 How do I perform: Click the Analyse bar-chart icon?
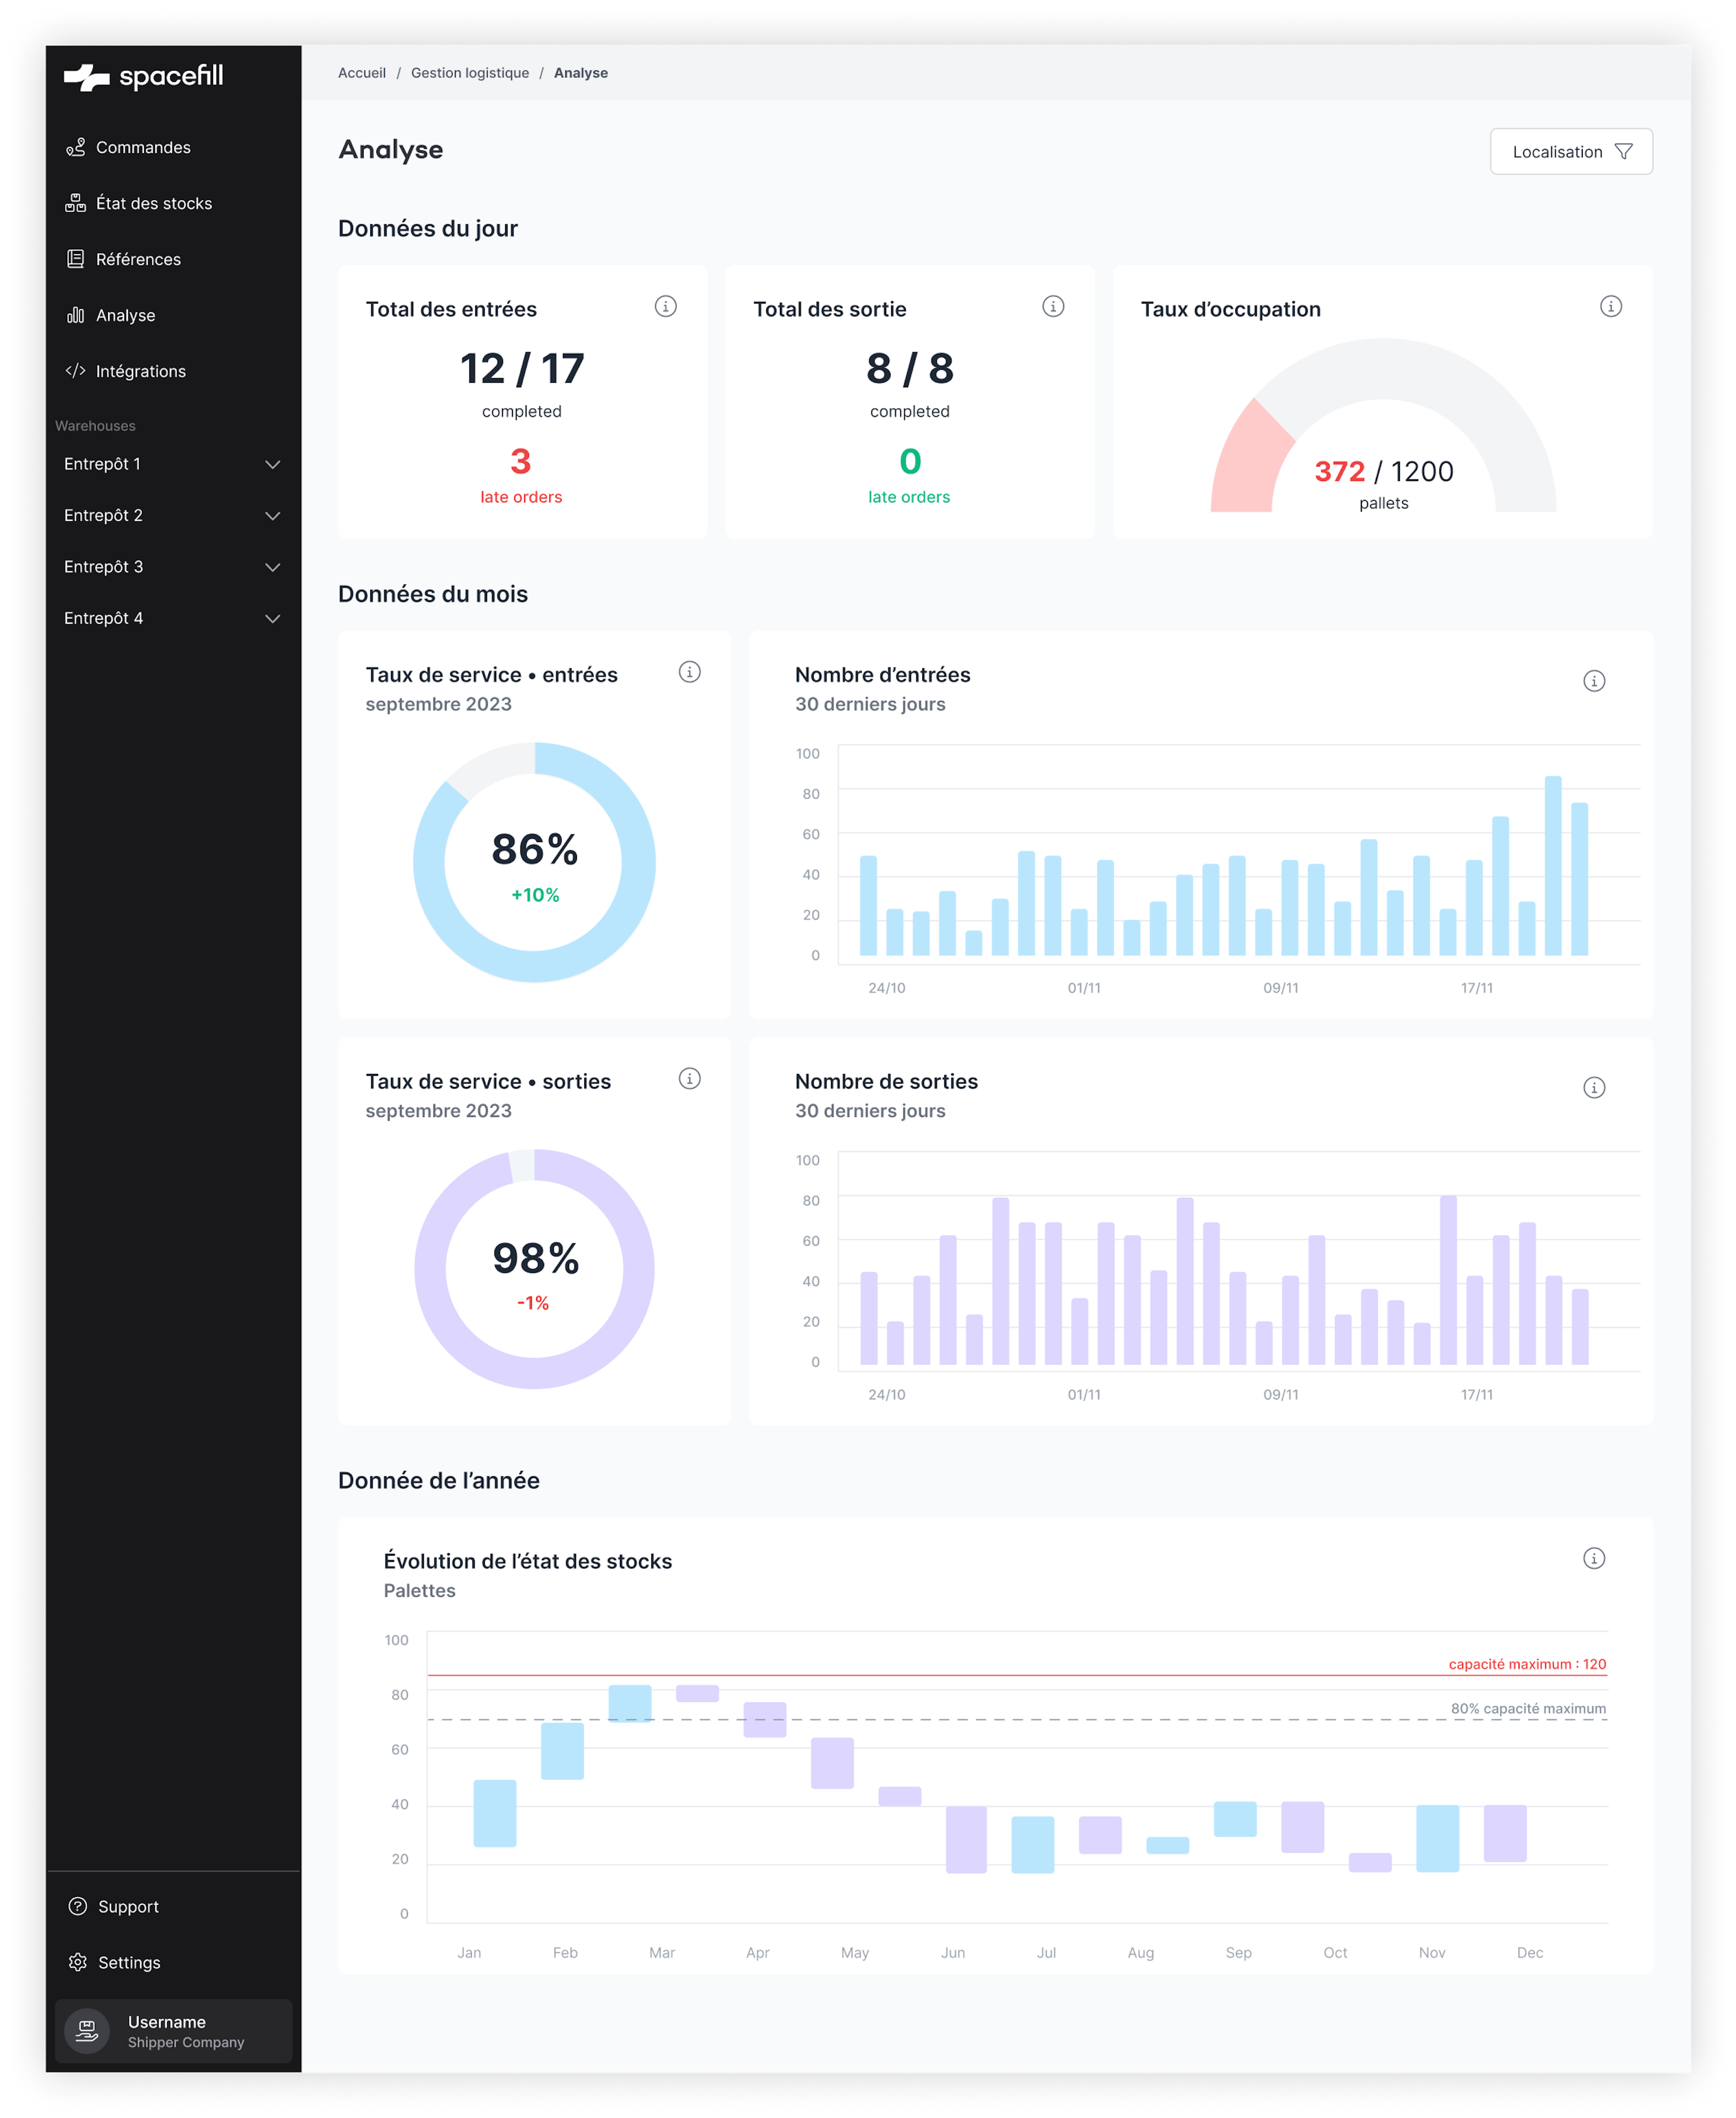point(75,315)
